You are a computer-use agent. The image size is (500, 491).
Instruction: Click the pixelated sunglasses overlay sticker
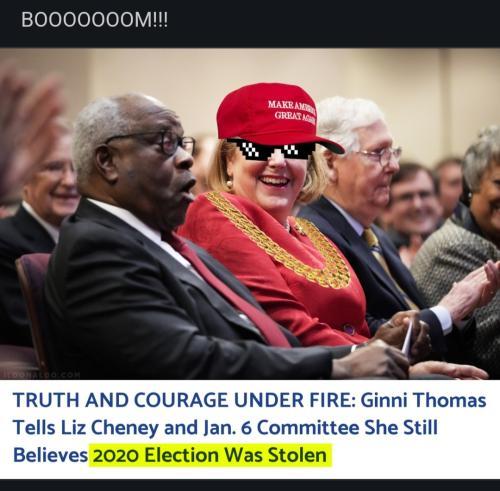coord(271,149)
